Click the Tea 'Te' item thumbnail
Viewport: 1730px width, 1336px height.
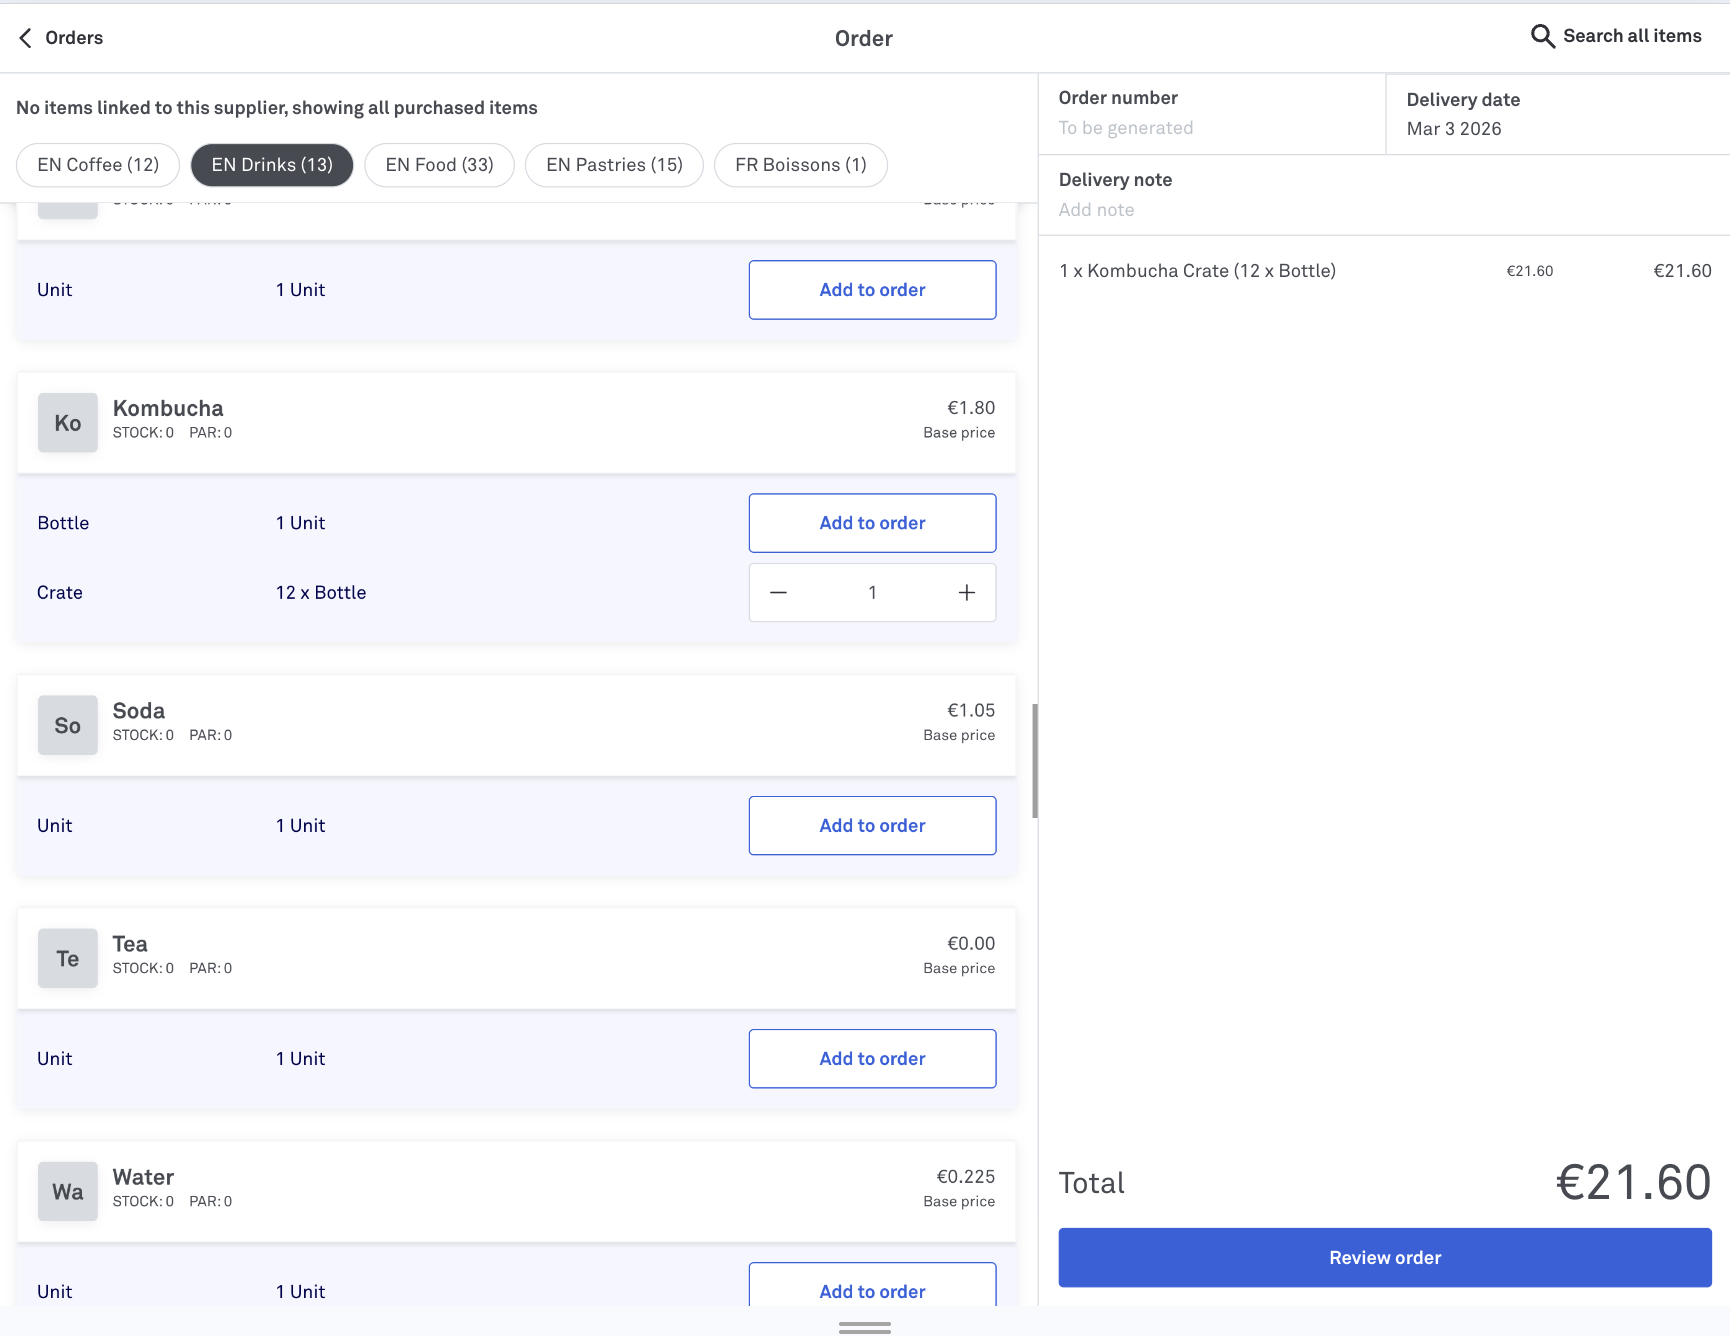click(68, 958)
